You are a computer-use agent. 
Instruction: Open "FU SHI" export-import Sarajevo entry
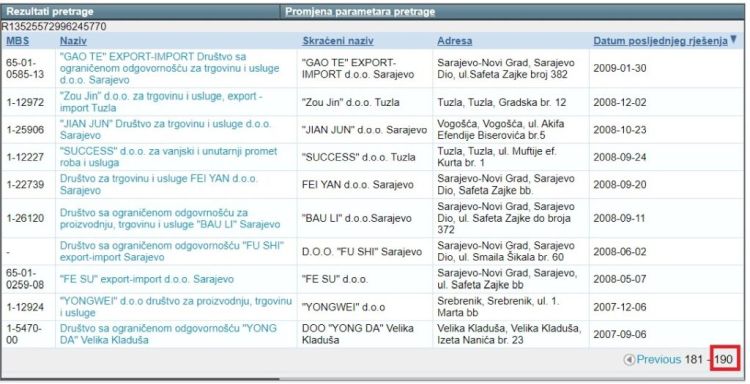(172, 252)
